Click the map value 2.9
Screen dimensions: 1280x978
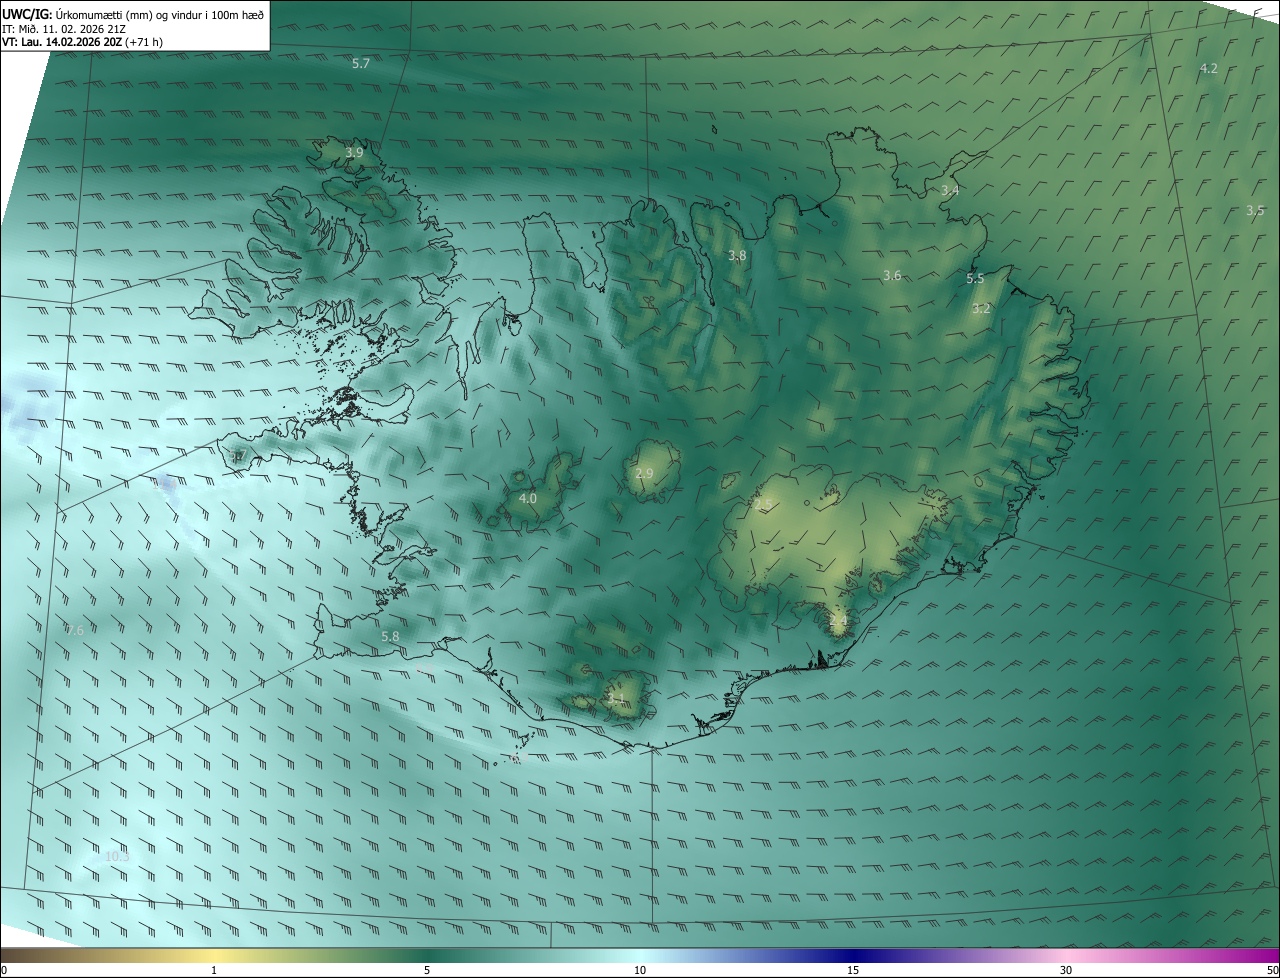click(x=644, y=473)
